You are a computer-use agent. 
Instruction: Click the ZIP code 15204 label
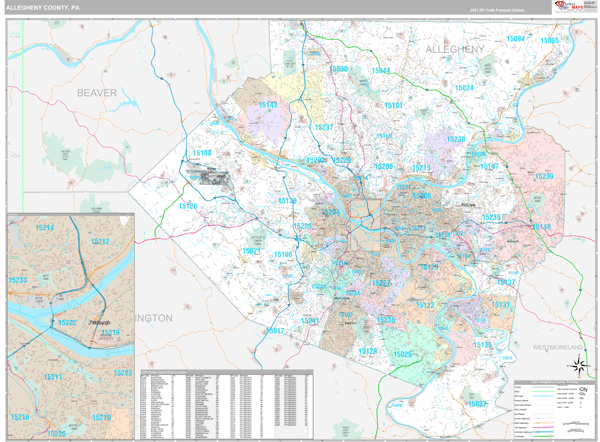[x=331, y=212]
